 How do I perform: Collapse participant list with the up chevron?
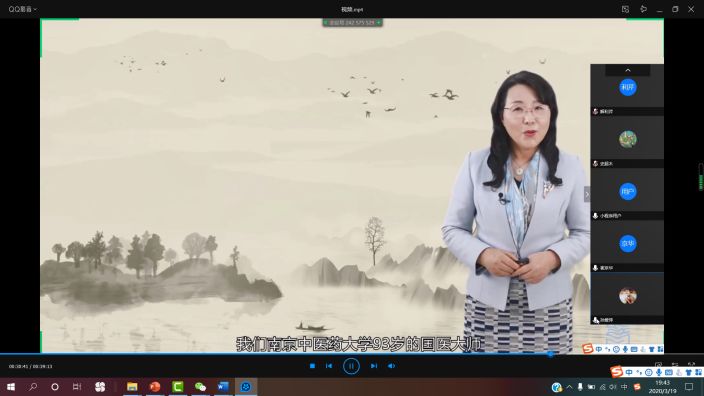[x=628, y=70]
